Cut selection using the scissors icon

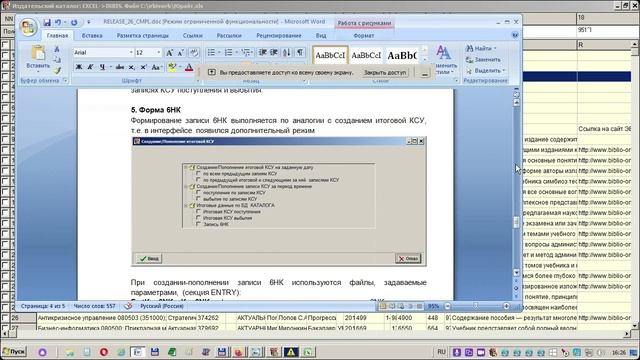tap(57, 49)
